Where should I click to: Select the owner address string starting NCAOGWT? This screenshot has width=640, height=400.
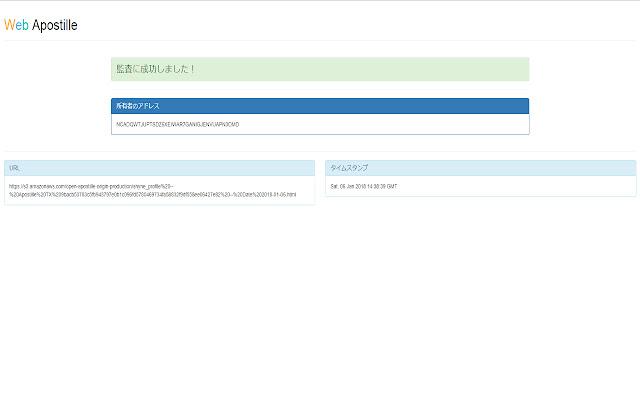(x=178, y=124)
